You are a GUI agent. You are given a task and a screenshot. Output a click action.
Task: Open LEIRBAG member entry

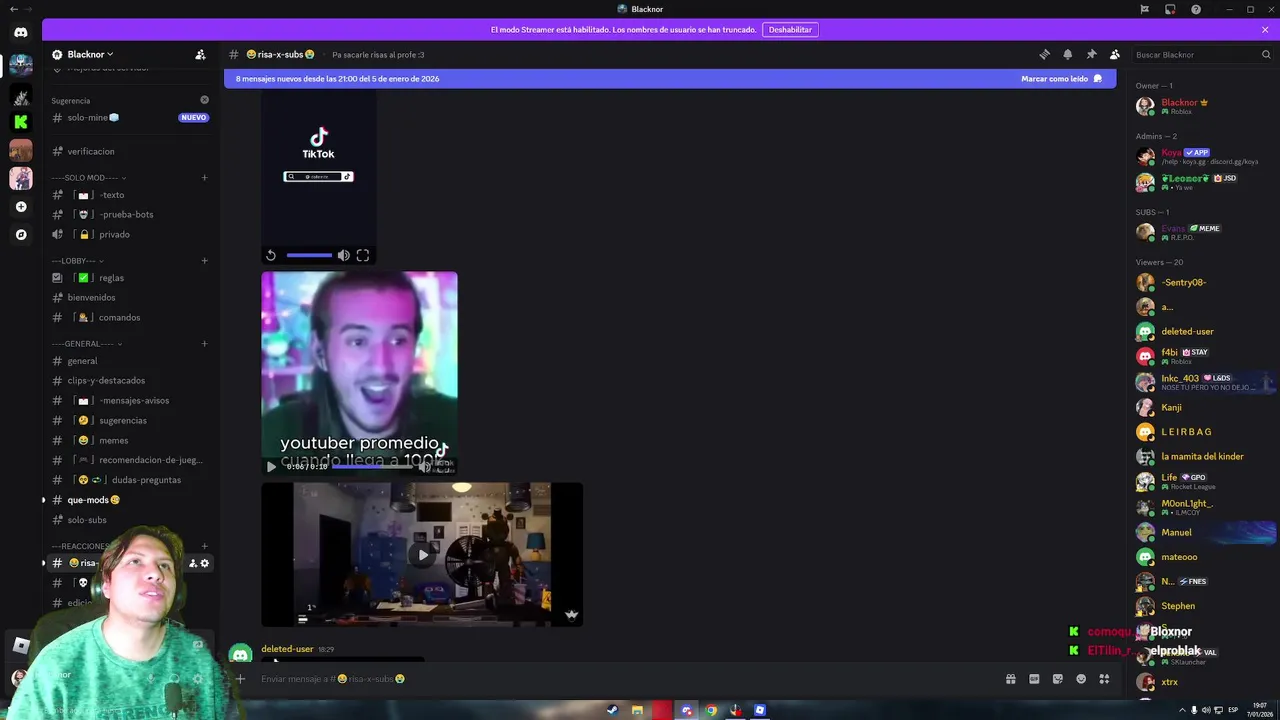(x=1203, y=432)
